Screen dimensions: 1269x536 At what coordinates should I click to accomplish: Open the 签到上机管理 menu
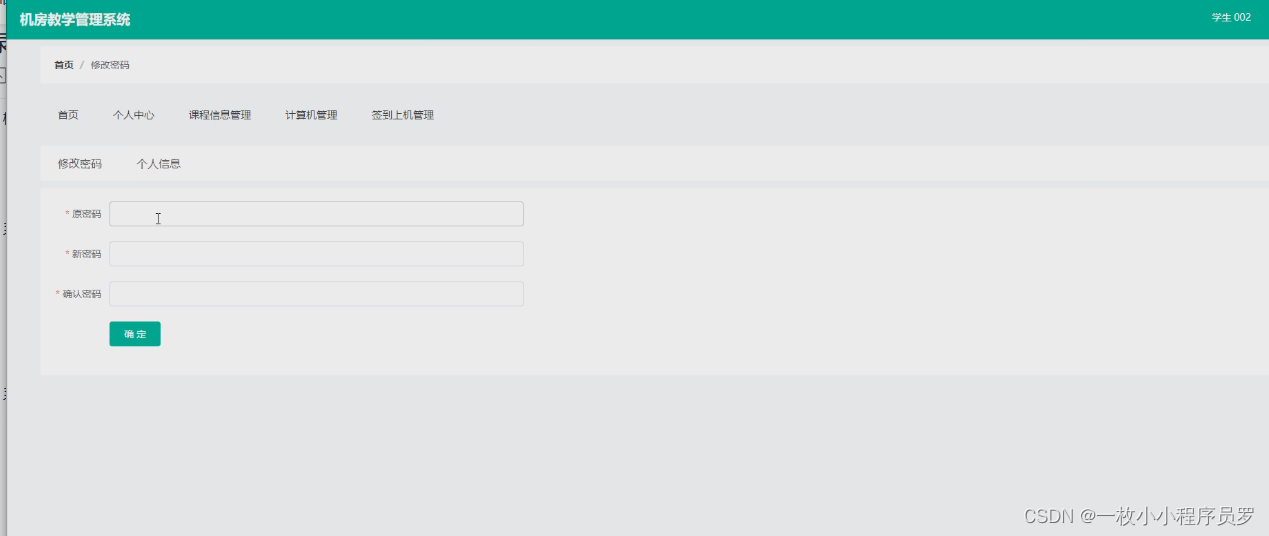403,115
